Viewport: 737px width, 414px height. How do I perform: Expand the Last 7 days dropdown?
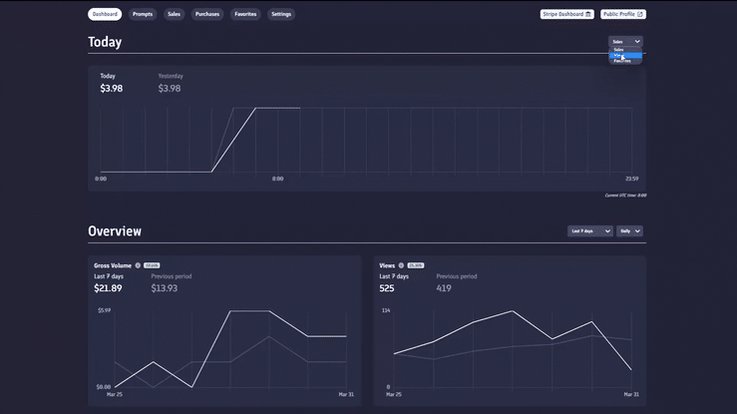(x=590, y=231)
